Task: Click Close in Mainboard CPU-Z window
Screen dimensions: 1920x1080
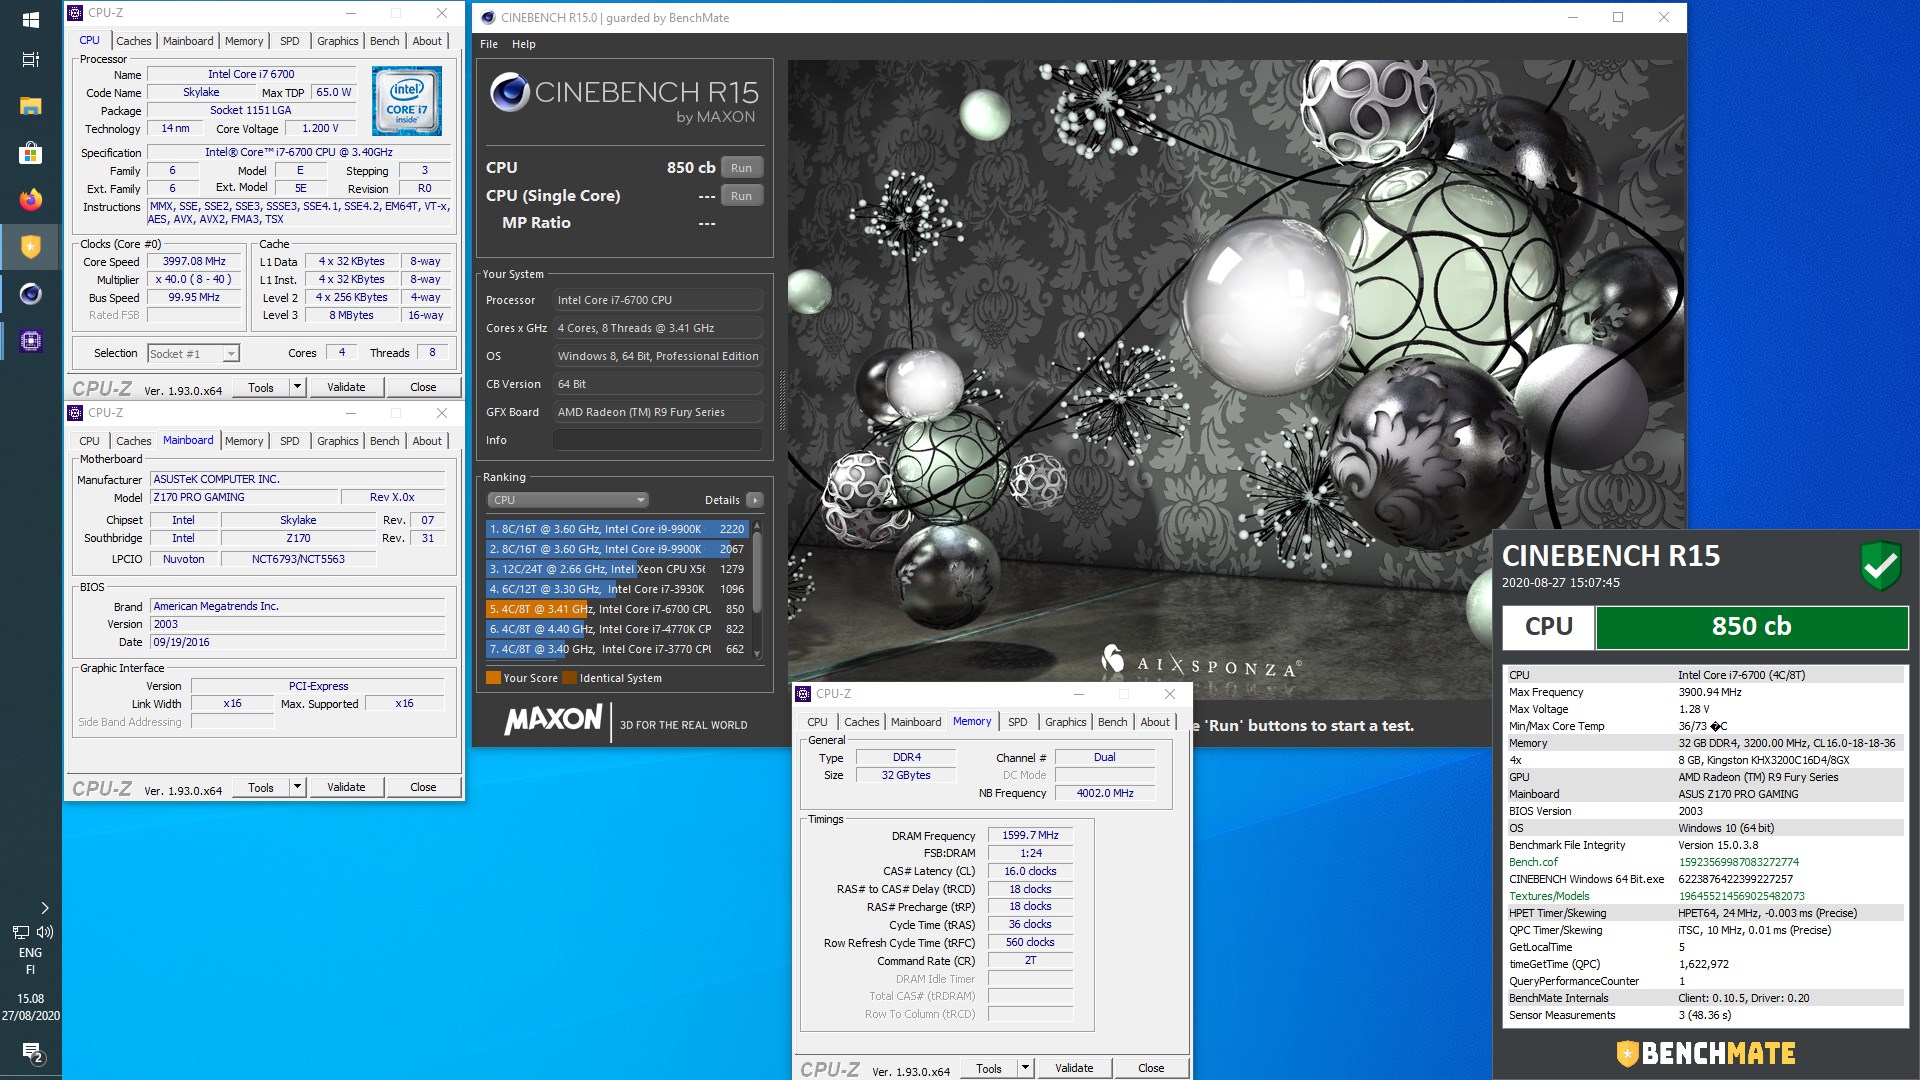Action: tap(423, 787)
